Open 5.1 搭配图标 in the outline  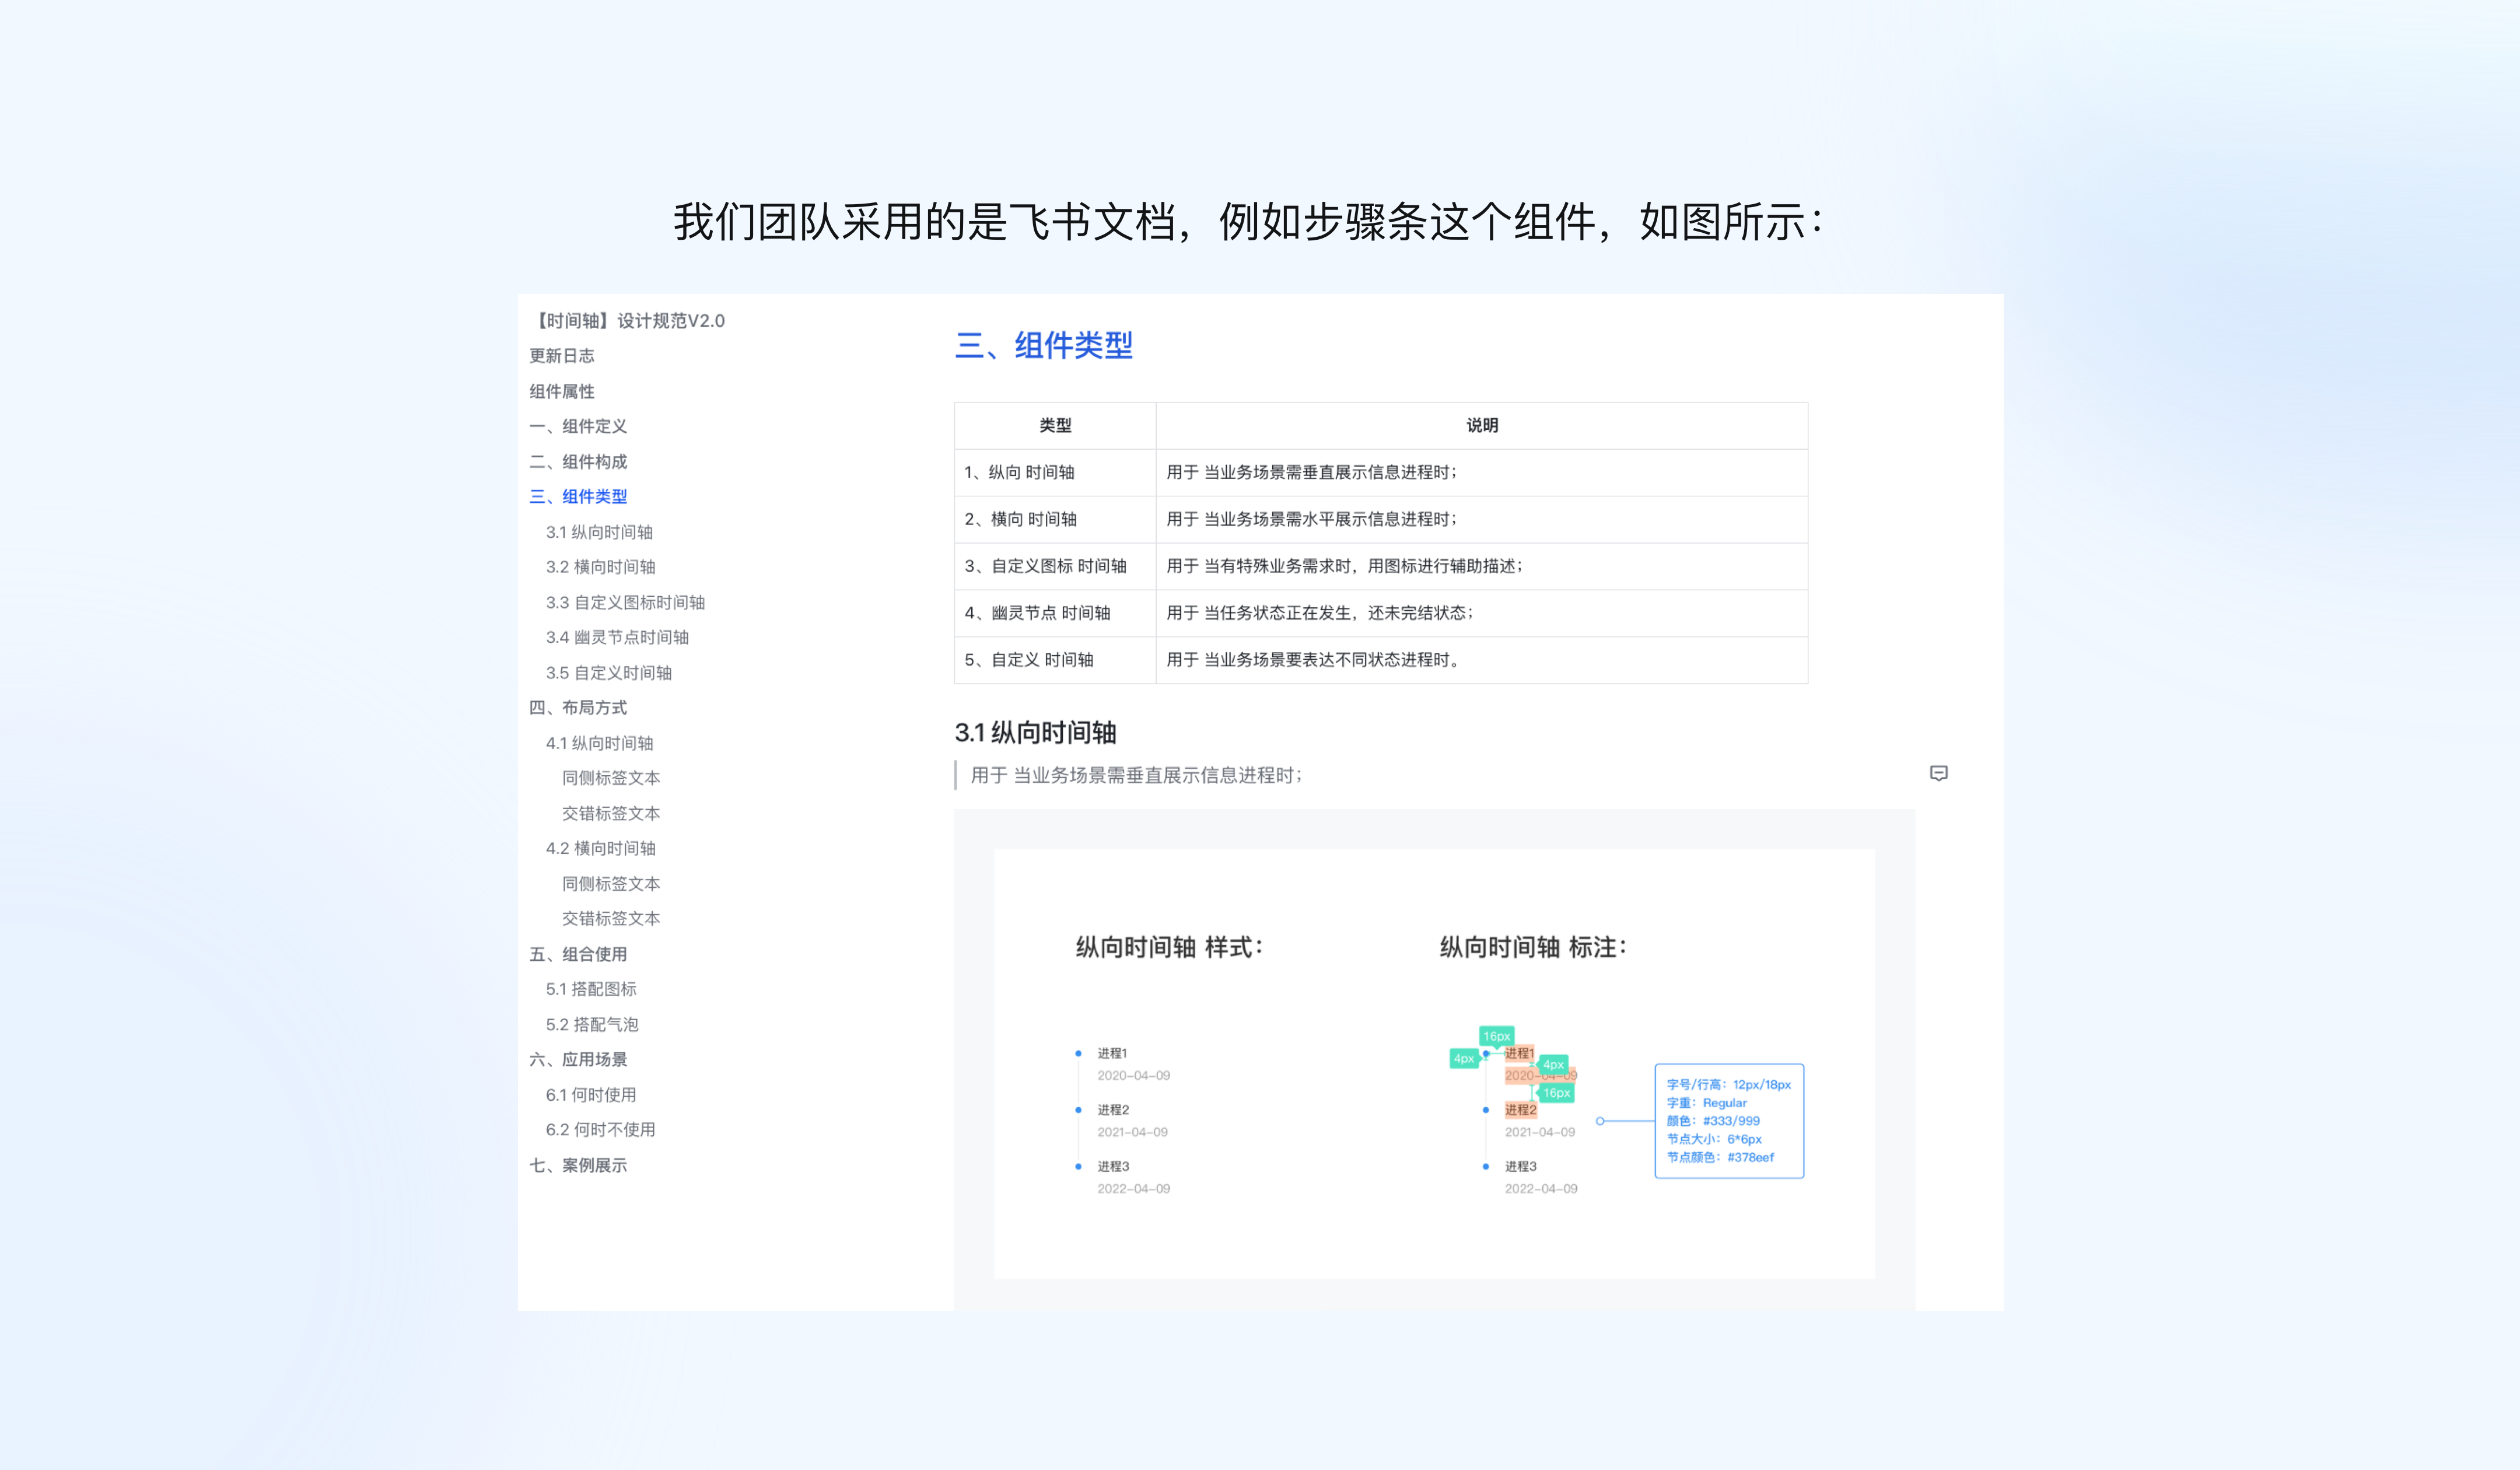[591, 989]
